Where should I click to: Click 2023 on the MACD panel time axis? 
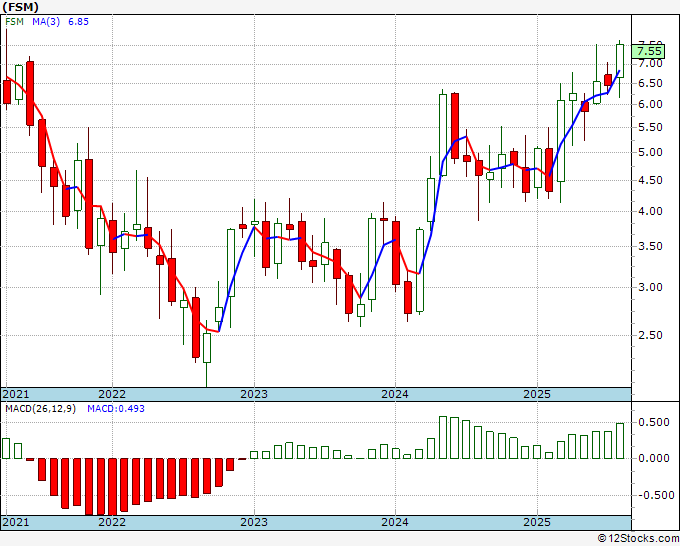coord(254,522)
